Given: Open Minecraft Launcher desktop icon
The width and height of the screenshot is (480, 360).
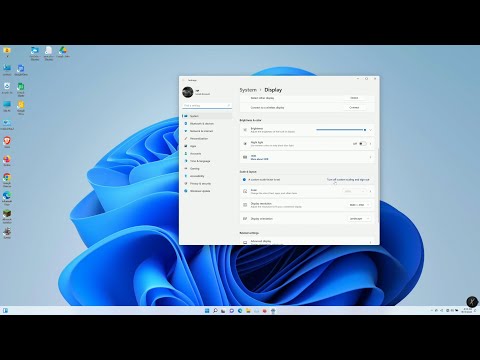Looking at the screenshot, I should [x=7, y=216].
